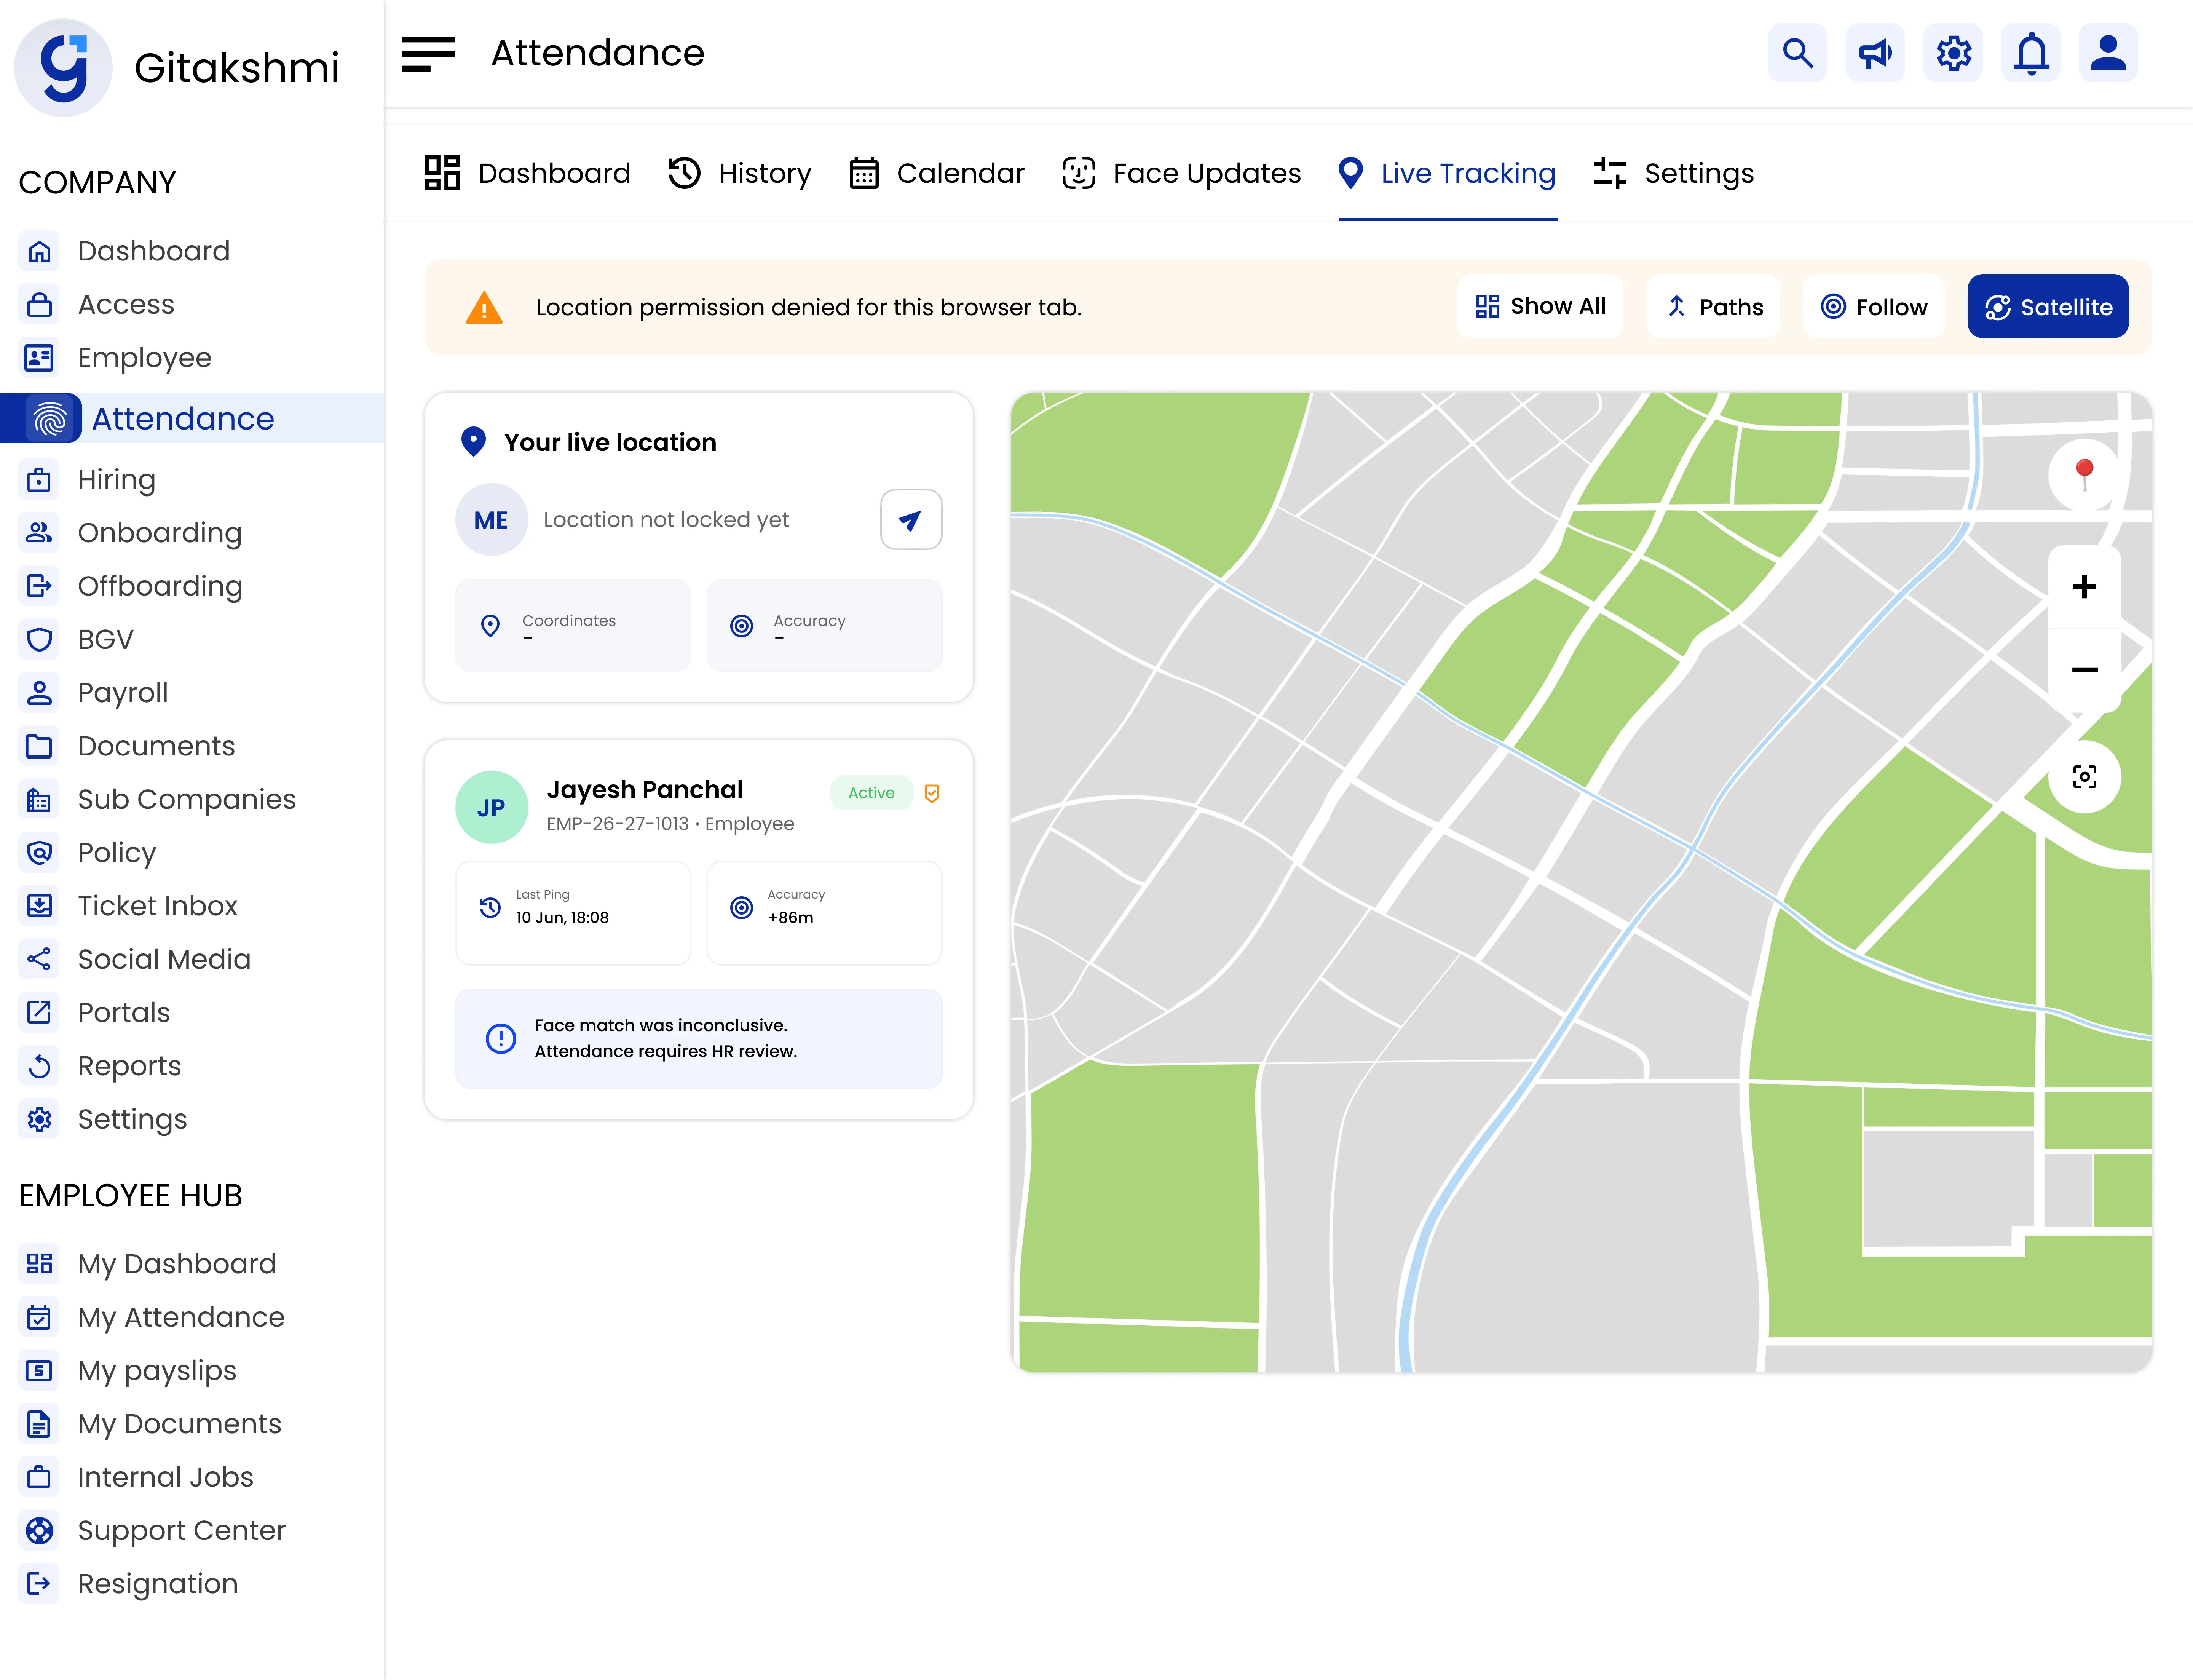Open the user profile icon

(x=2108, y=53)
